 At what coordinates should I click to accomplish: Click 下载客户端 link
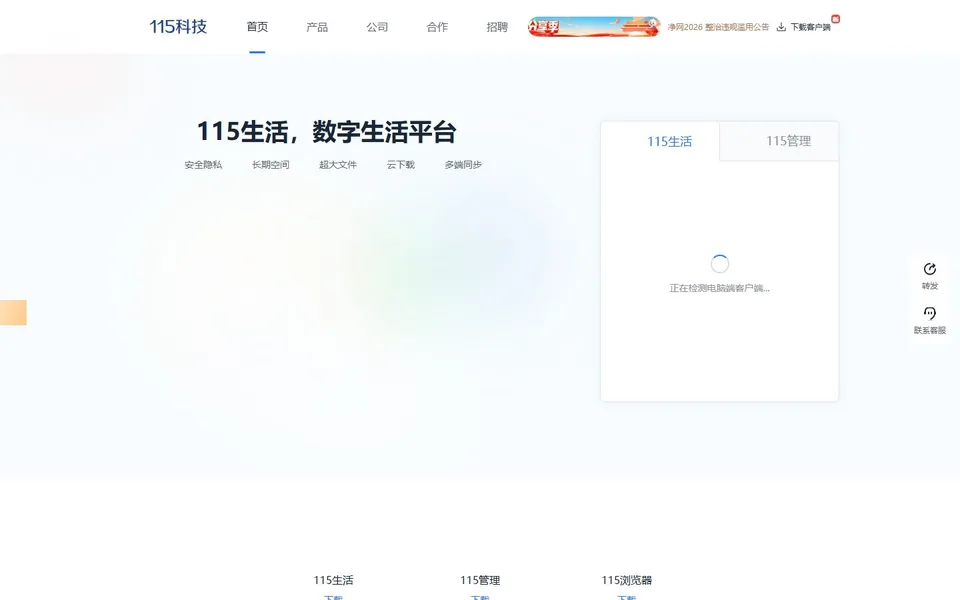click(810, 27)
